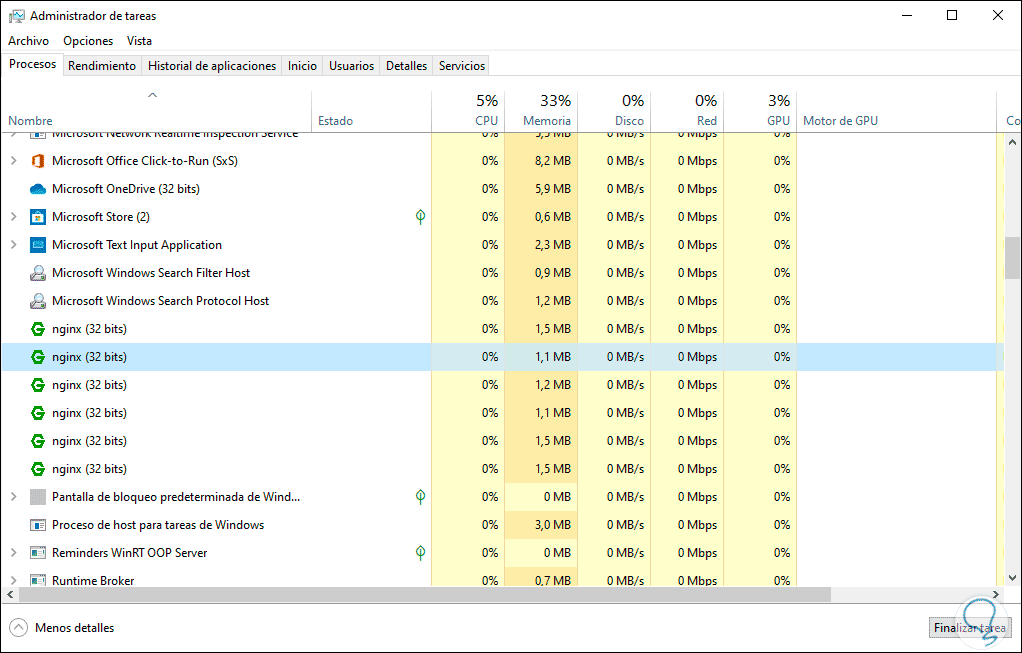Click the vertical scrollbar thumb on the right

point(1012,258)
